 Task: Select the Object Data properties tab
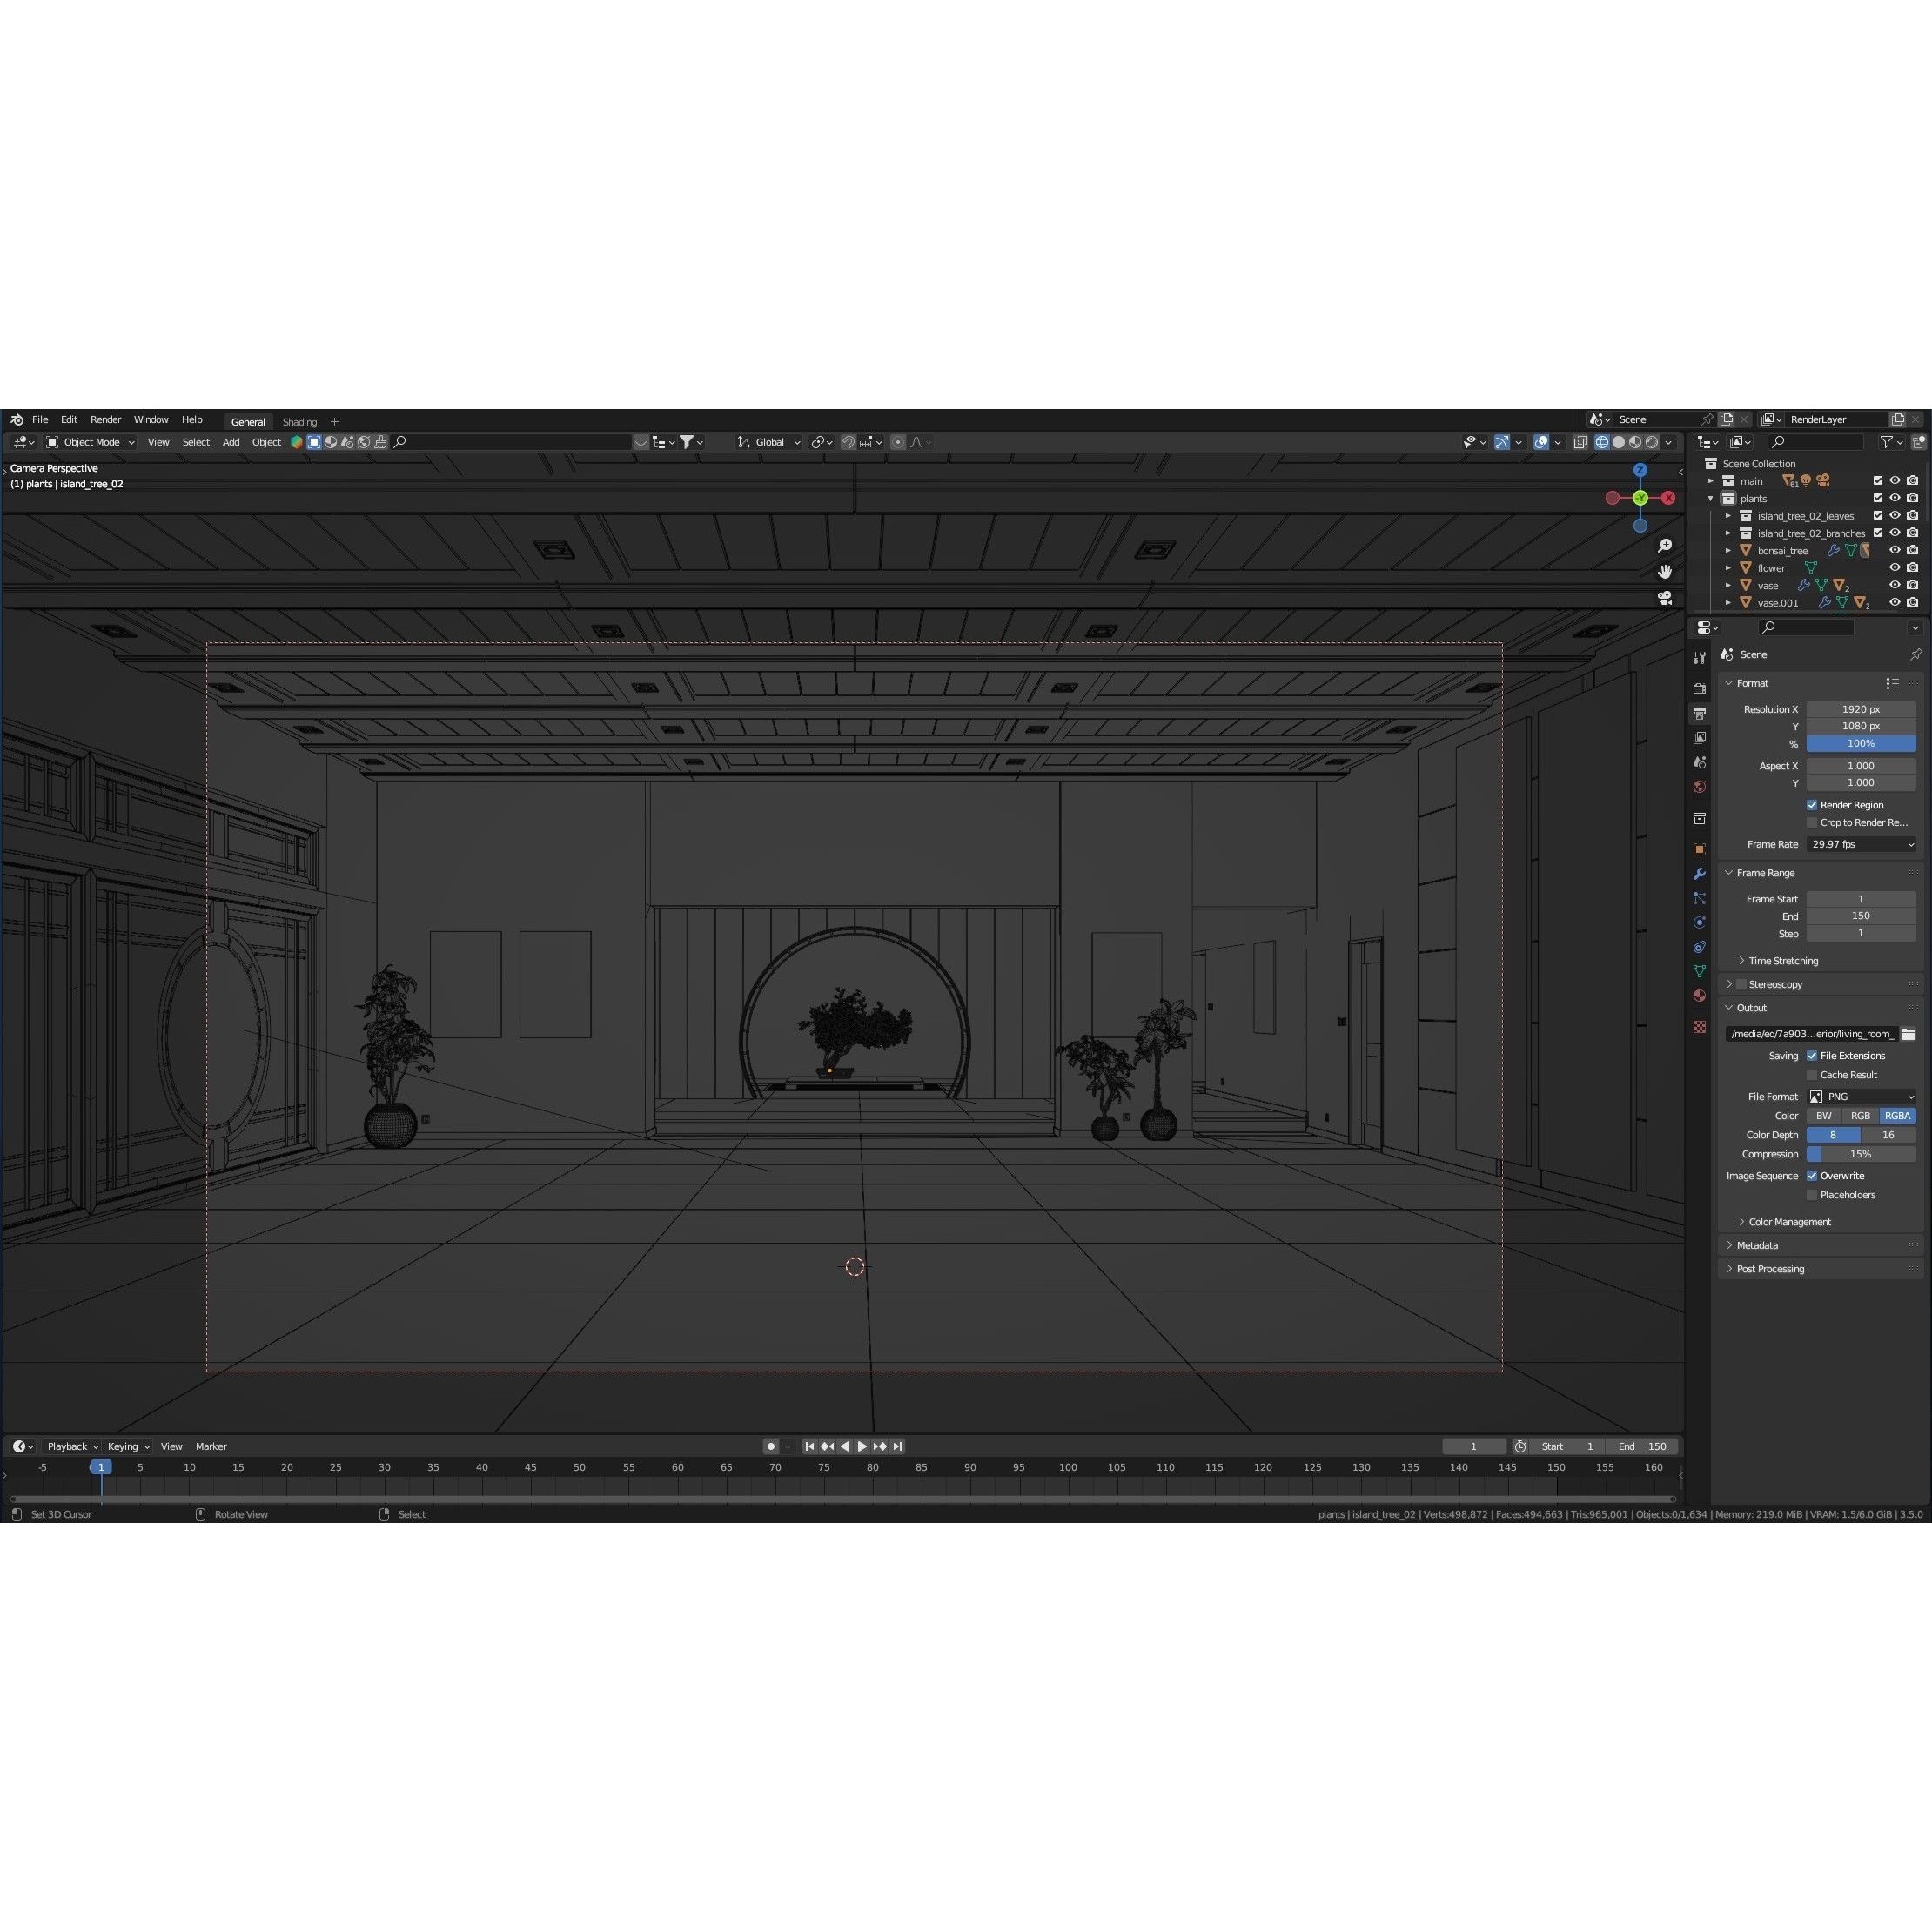(x=1699, y=971)
